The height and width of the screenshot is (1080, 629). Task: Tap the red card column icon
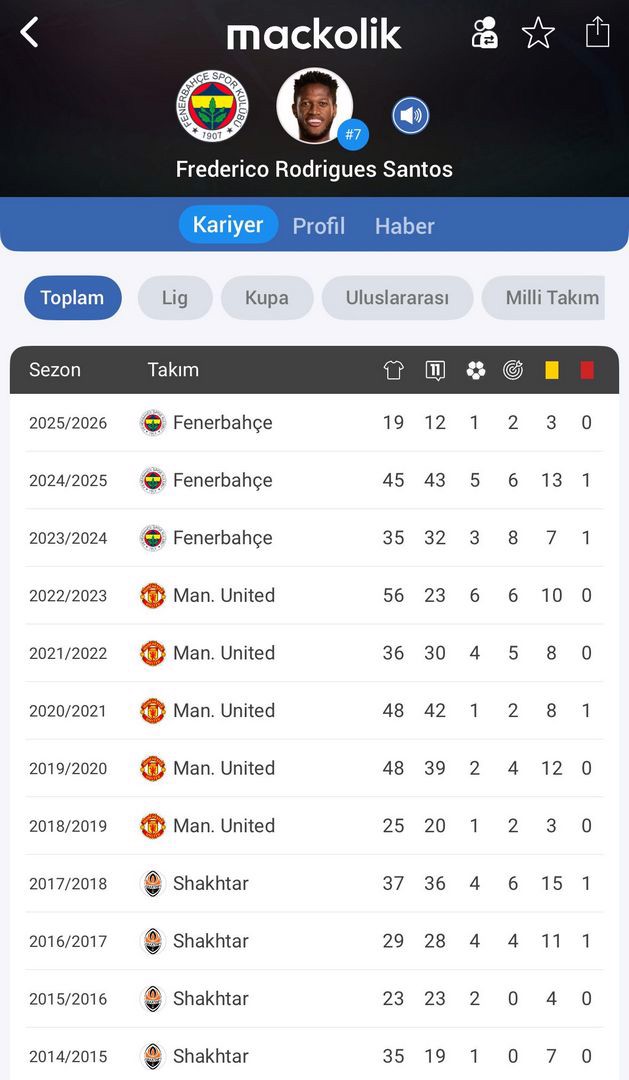click(x=587, y=370)
